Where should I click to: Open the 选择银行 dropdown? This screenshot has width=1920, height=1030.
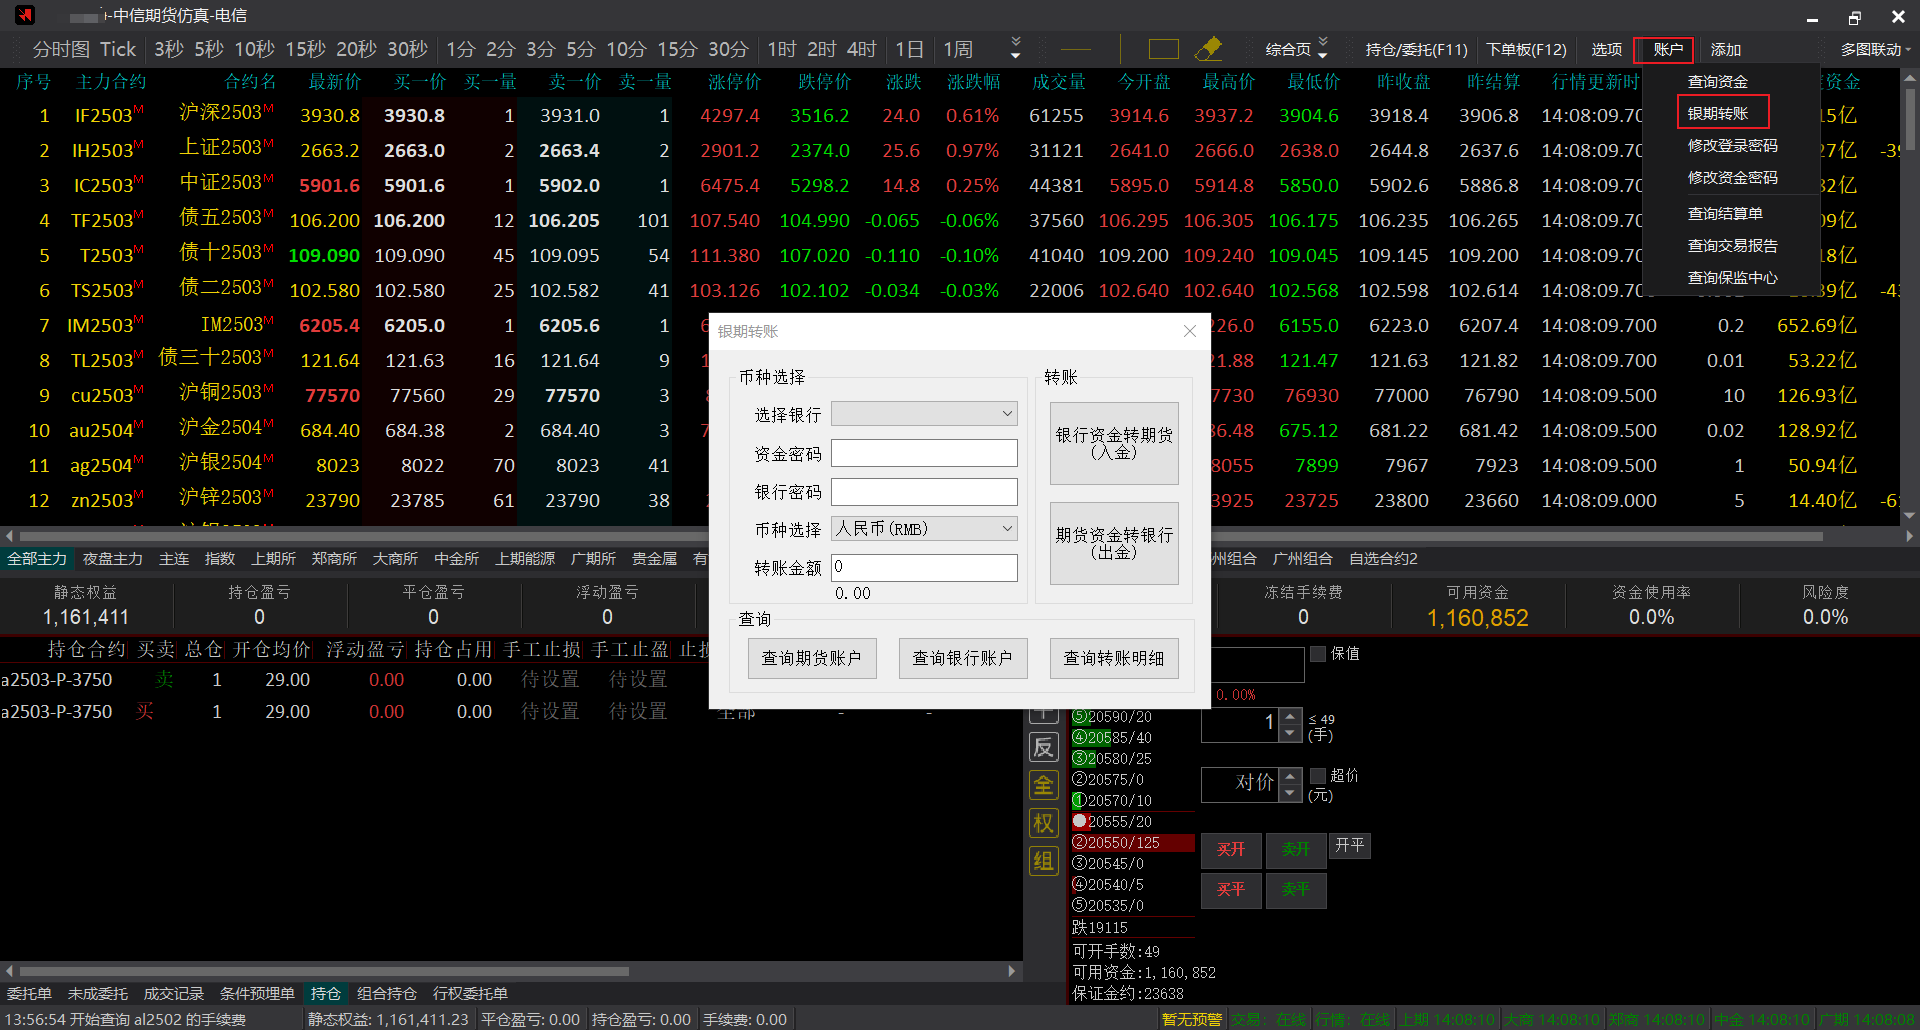[924, 414]
